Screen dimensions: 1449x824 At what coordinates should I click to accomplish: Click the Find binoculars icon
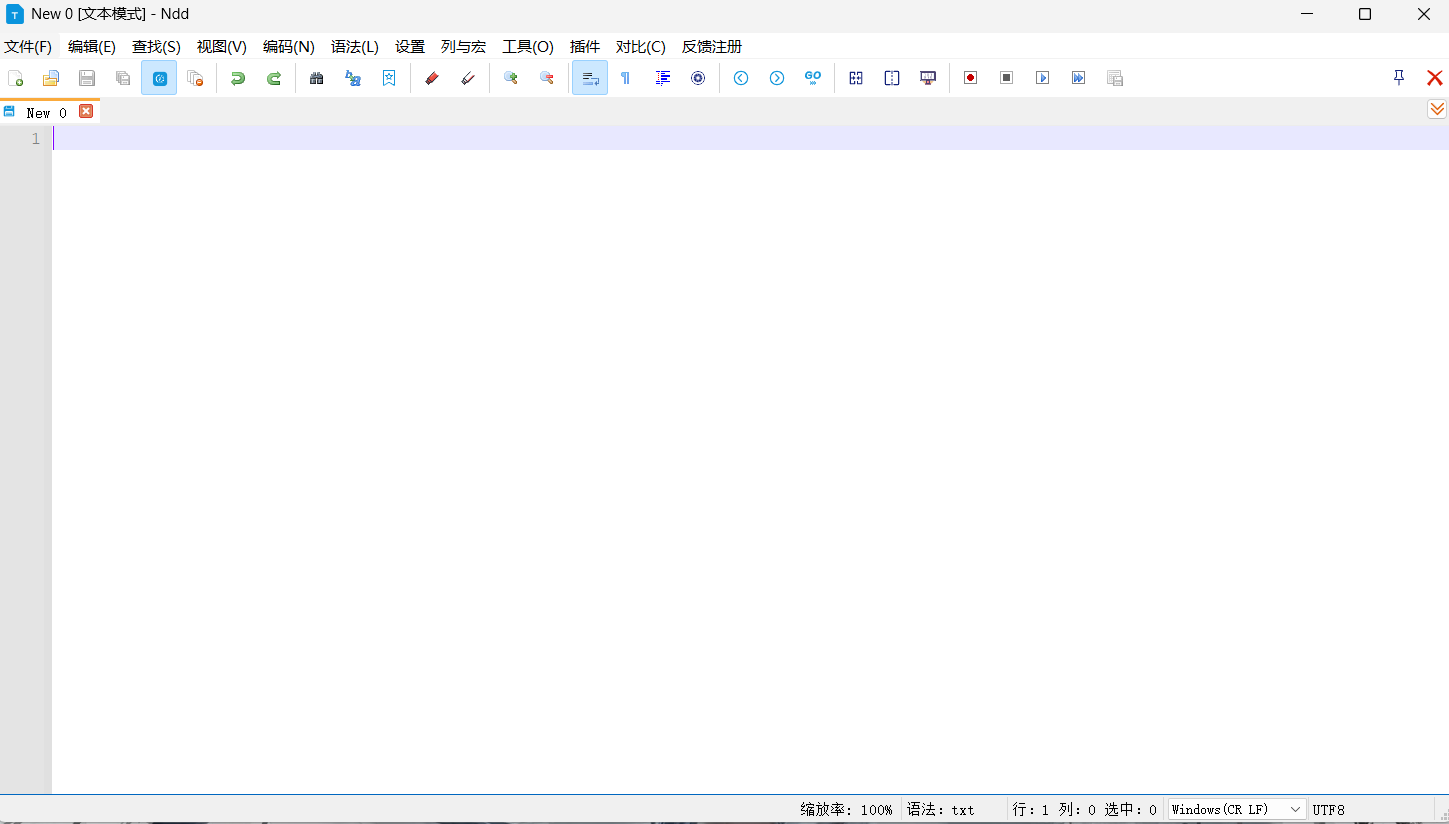tap(316, 77)
